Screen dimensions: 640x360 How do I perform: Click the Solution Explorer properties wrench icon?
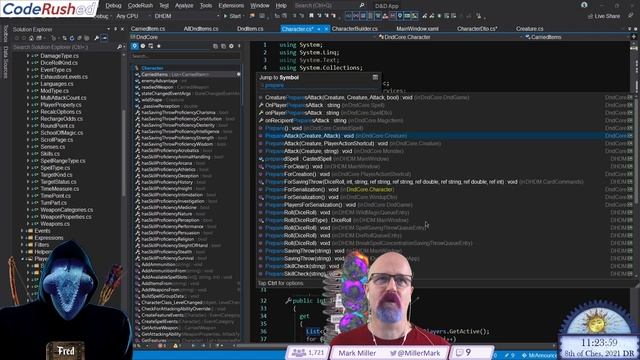tap(96, 38)
